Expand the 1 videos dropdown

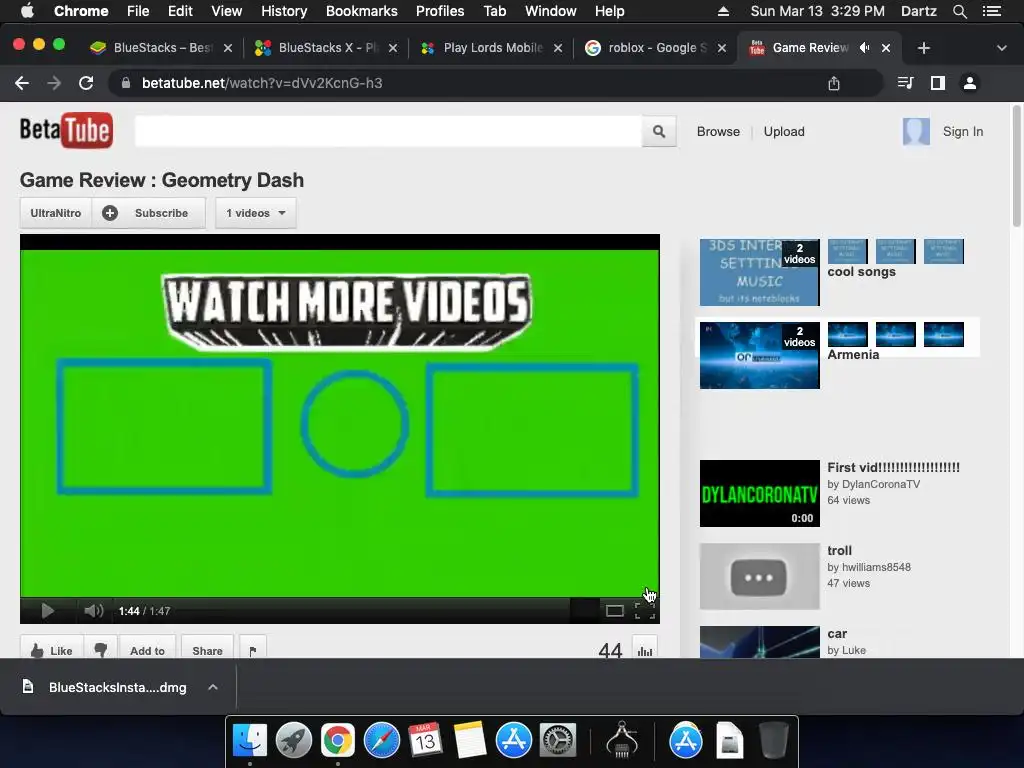(256, 213)
